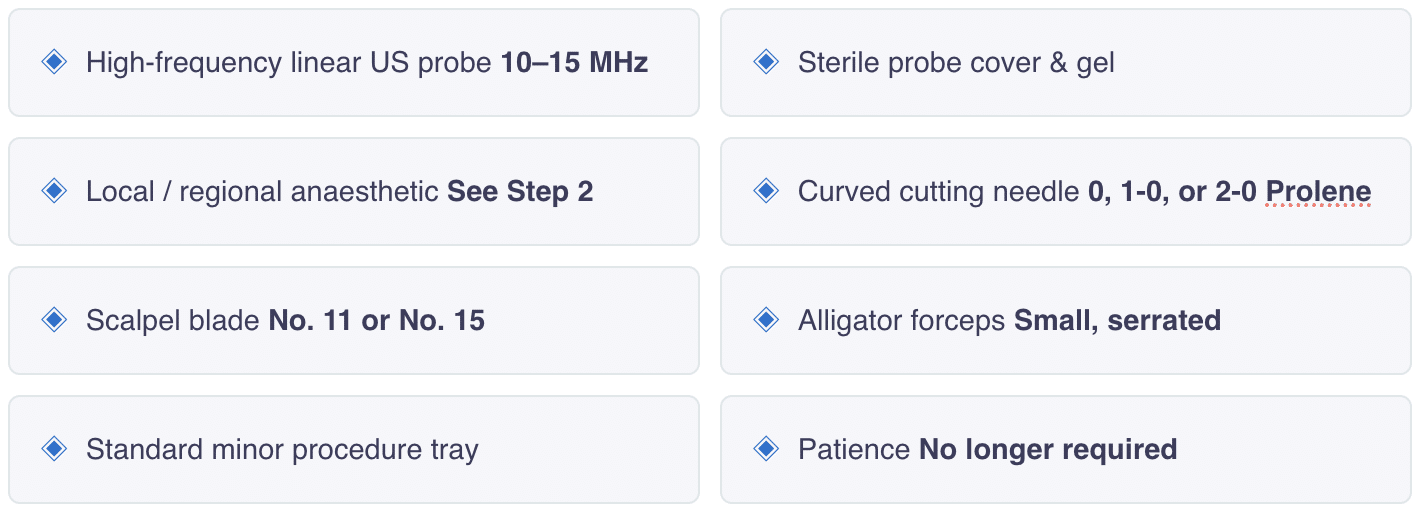Click diamond icon beside High-frequency linear US probe
Viewport: 1426px width, 512px height.
[54, 63]
